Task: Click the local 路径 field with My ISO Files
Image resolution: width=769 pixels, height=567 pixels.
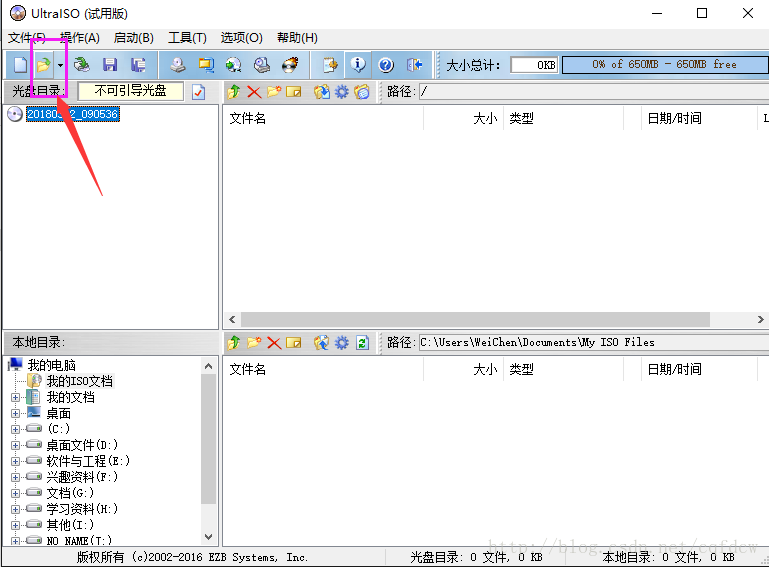Action: coord(594,342)
